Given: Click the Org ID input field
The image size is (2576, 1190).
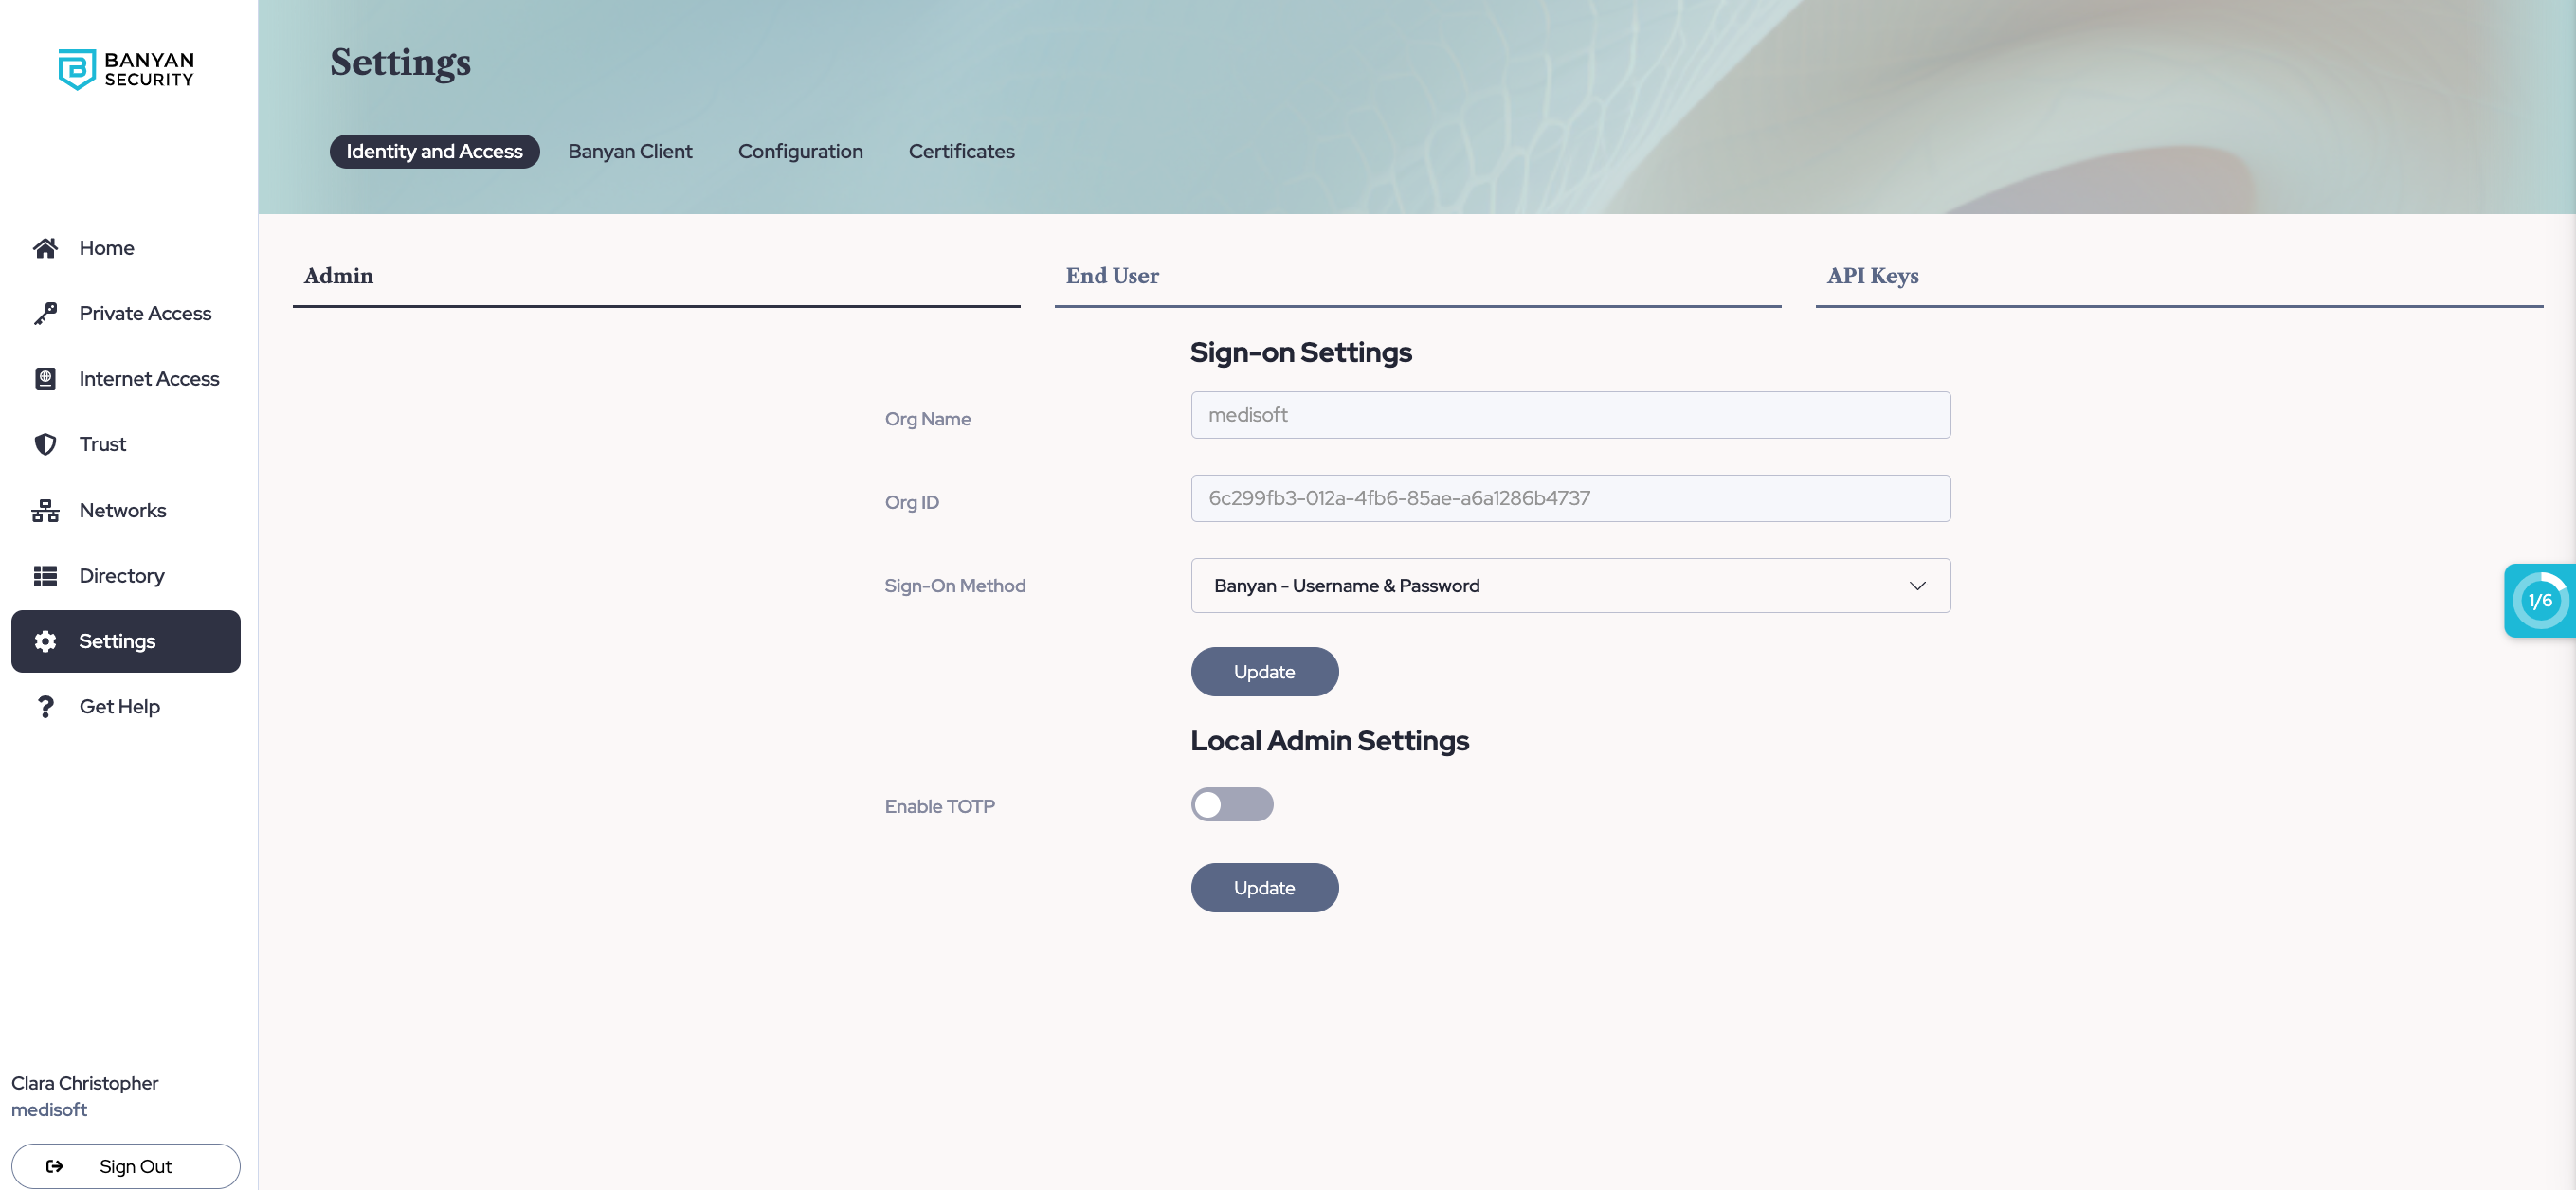Looking at the screenshot, I should [x=1569, y=498].
